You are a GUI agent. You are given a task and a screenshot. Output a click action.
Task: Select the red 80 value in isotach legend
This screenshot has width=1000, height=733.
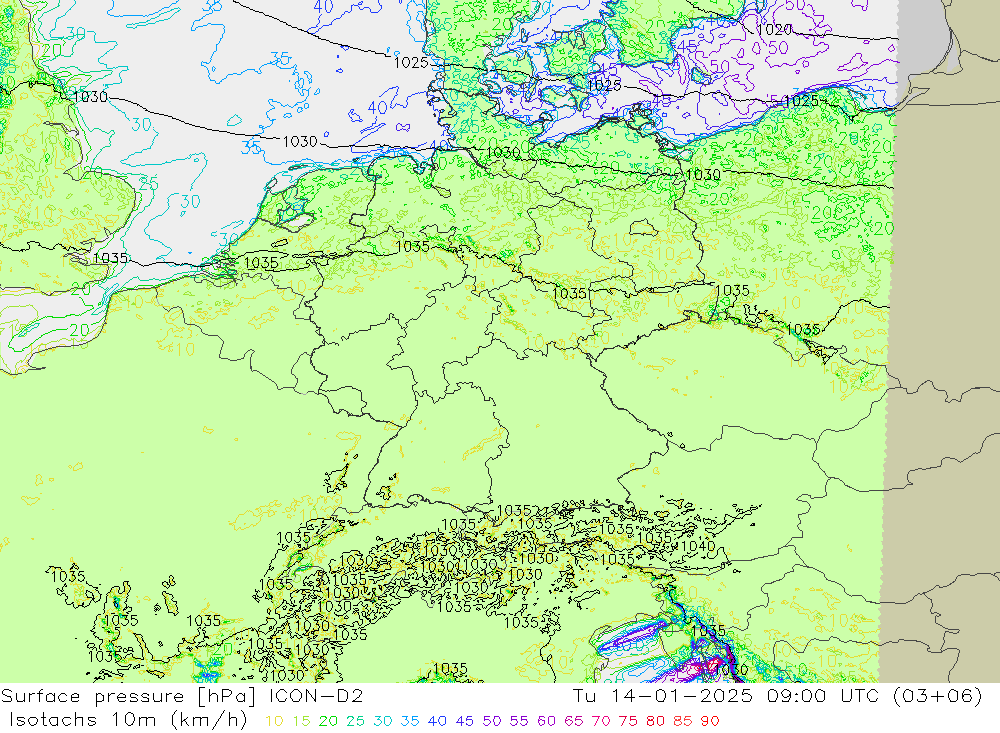[656, 722]
